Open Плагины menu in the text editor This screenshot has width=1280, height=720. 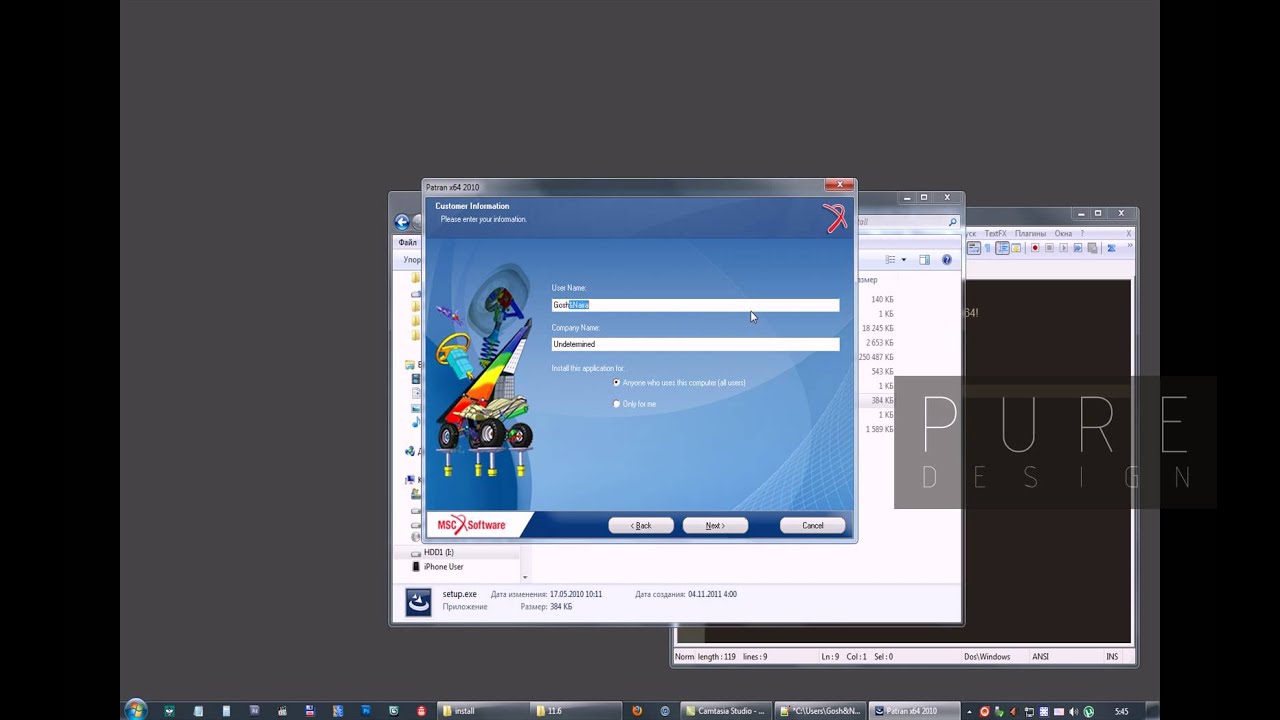pos(1030,234)
